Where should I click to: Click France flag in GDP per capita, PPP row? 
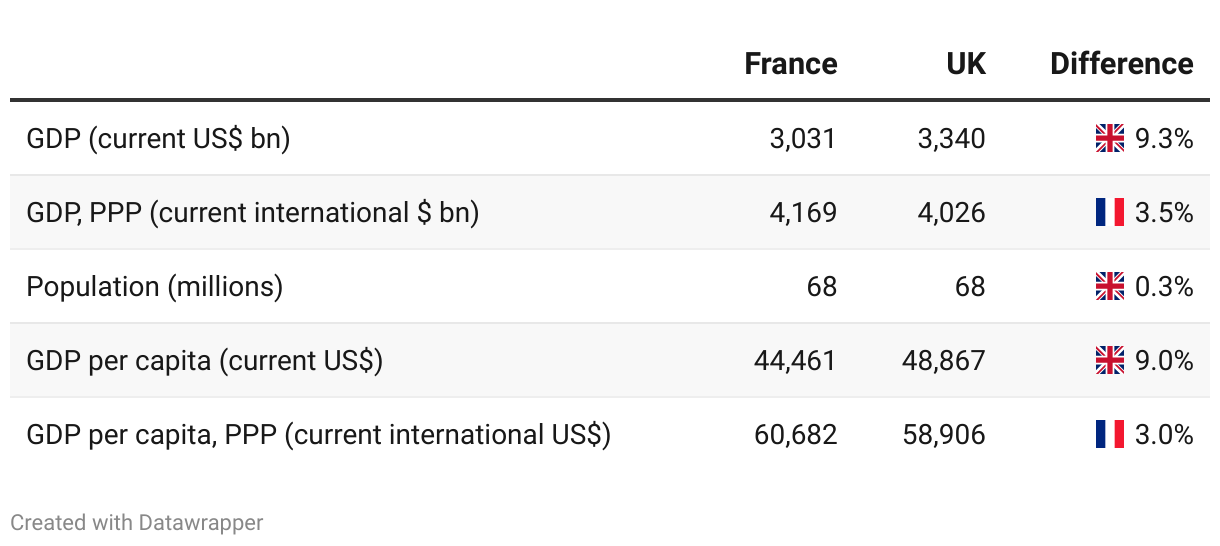coord(1110,434)
